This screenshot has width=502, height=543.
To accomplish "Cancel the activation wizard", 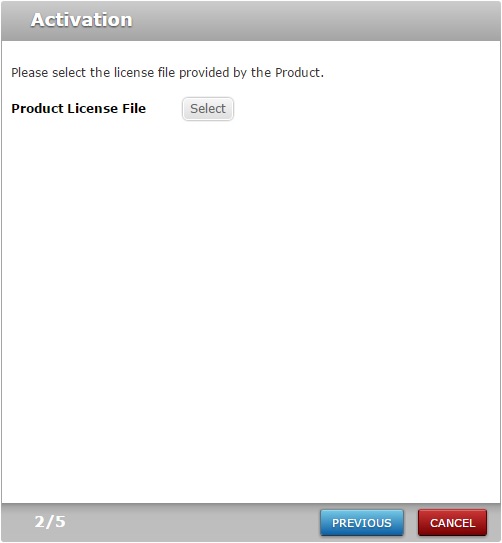I will pos(452,523).
